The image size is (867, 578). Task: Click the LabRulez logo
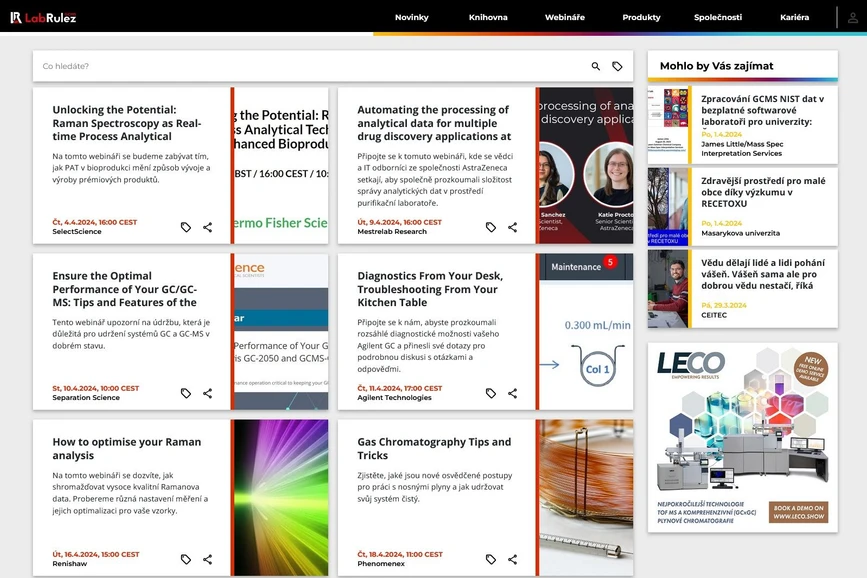coord(43,17)
